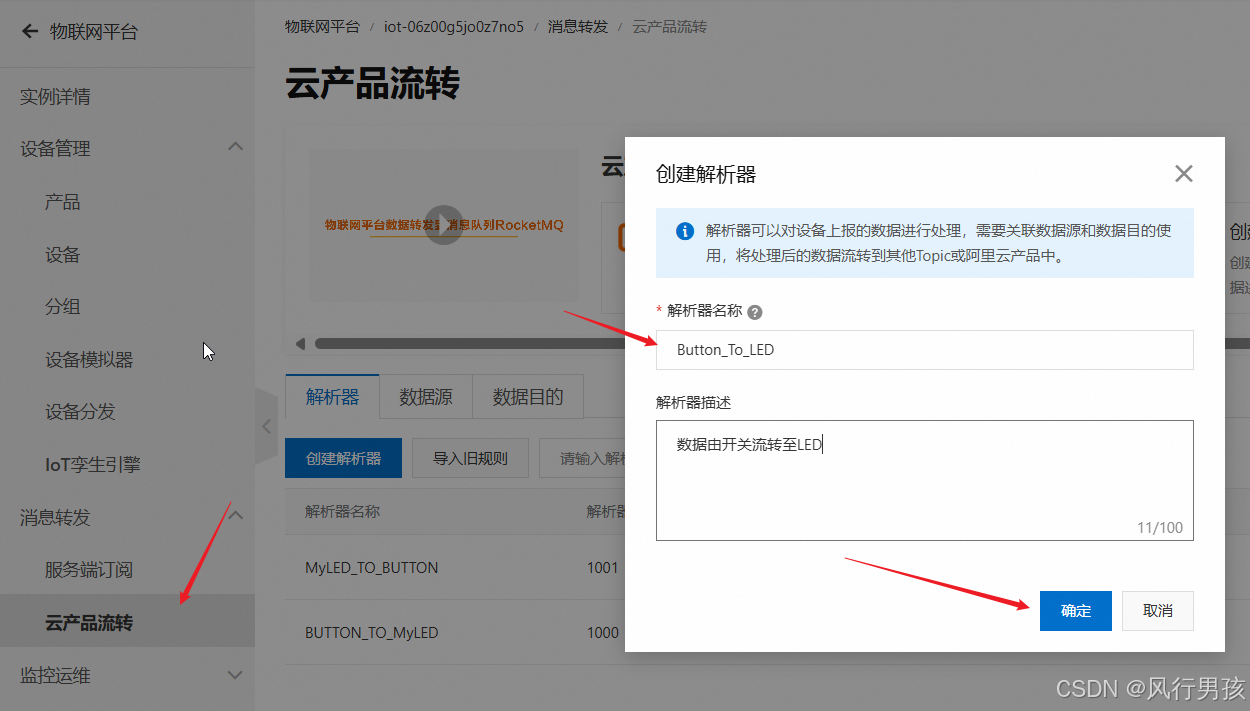Collapse the sidebar using the chevron handle
This screenshot has height=711, width=1250.
[266, 426]
